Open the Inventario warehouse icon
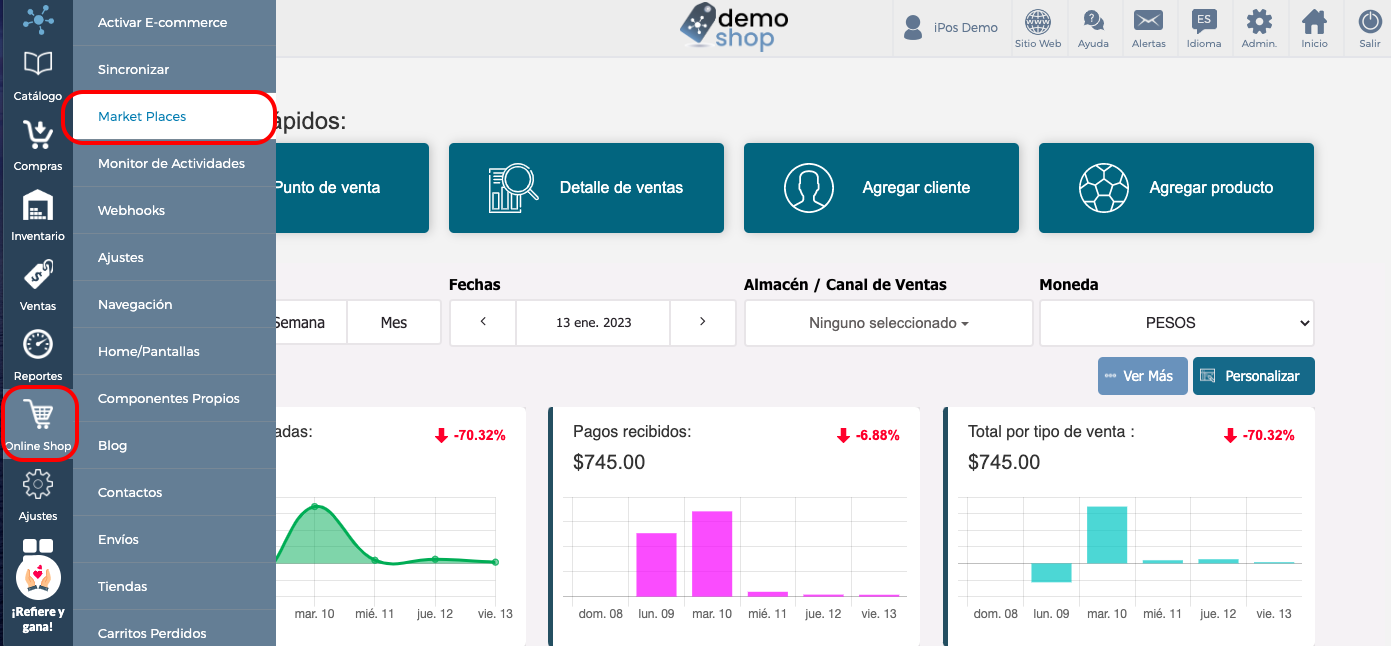Screen dimensions: 1391x646 (x=38, y=206)
